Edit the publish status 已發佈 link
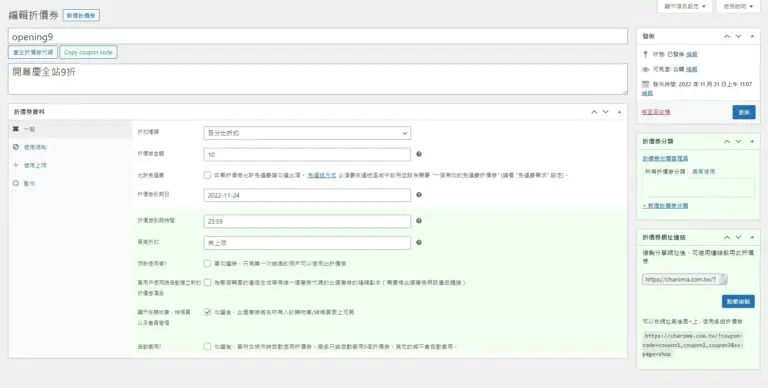 692,54
